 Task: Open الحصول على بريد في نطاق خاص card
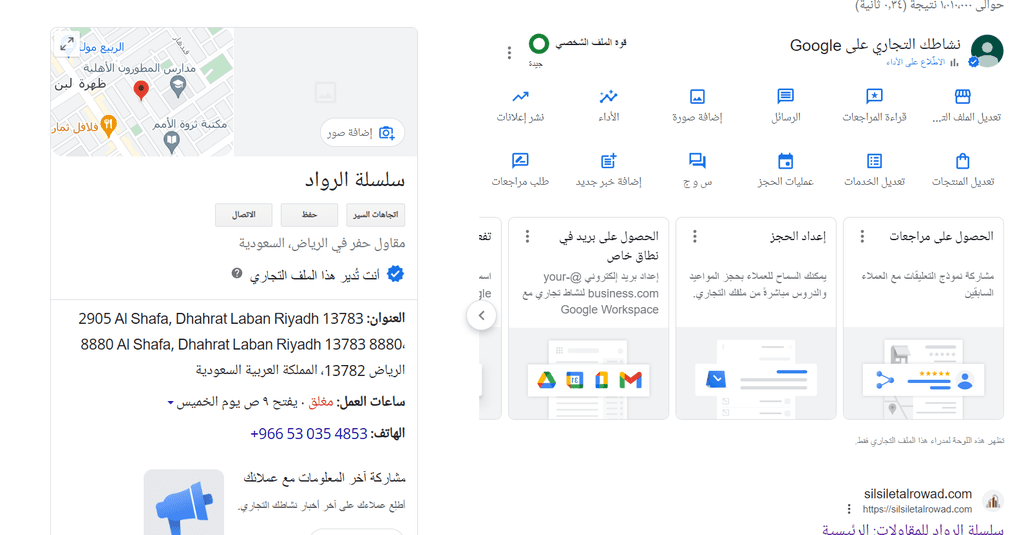tap(588, 318)
